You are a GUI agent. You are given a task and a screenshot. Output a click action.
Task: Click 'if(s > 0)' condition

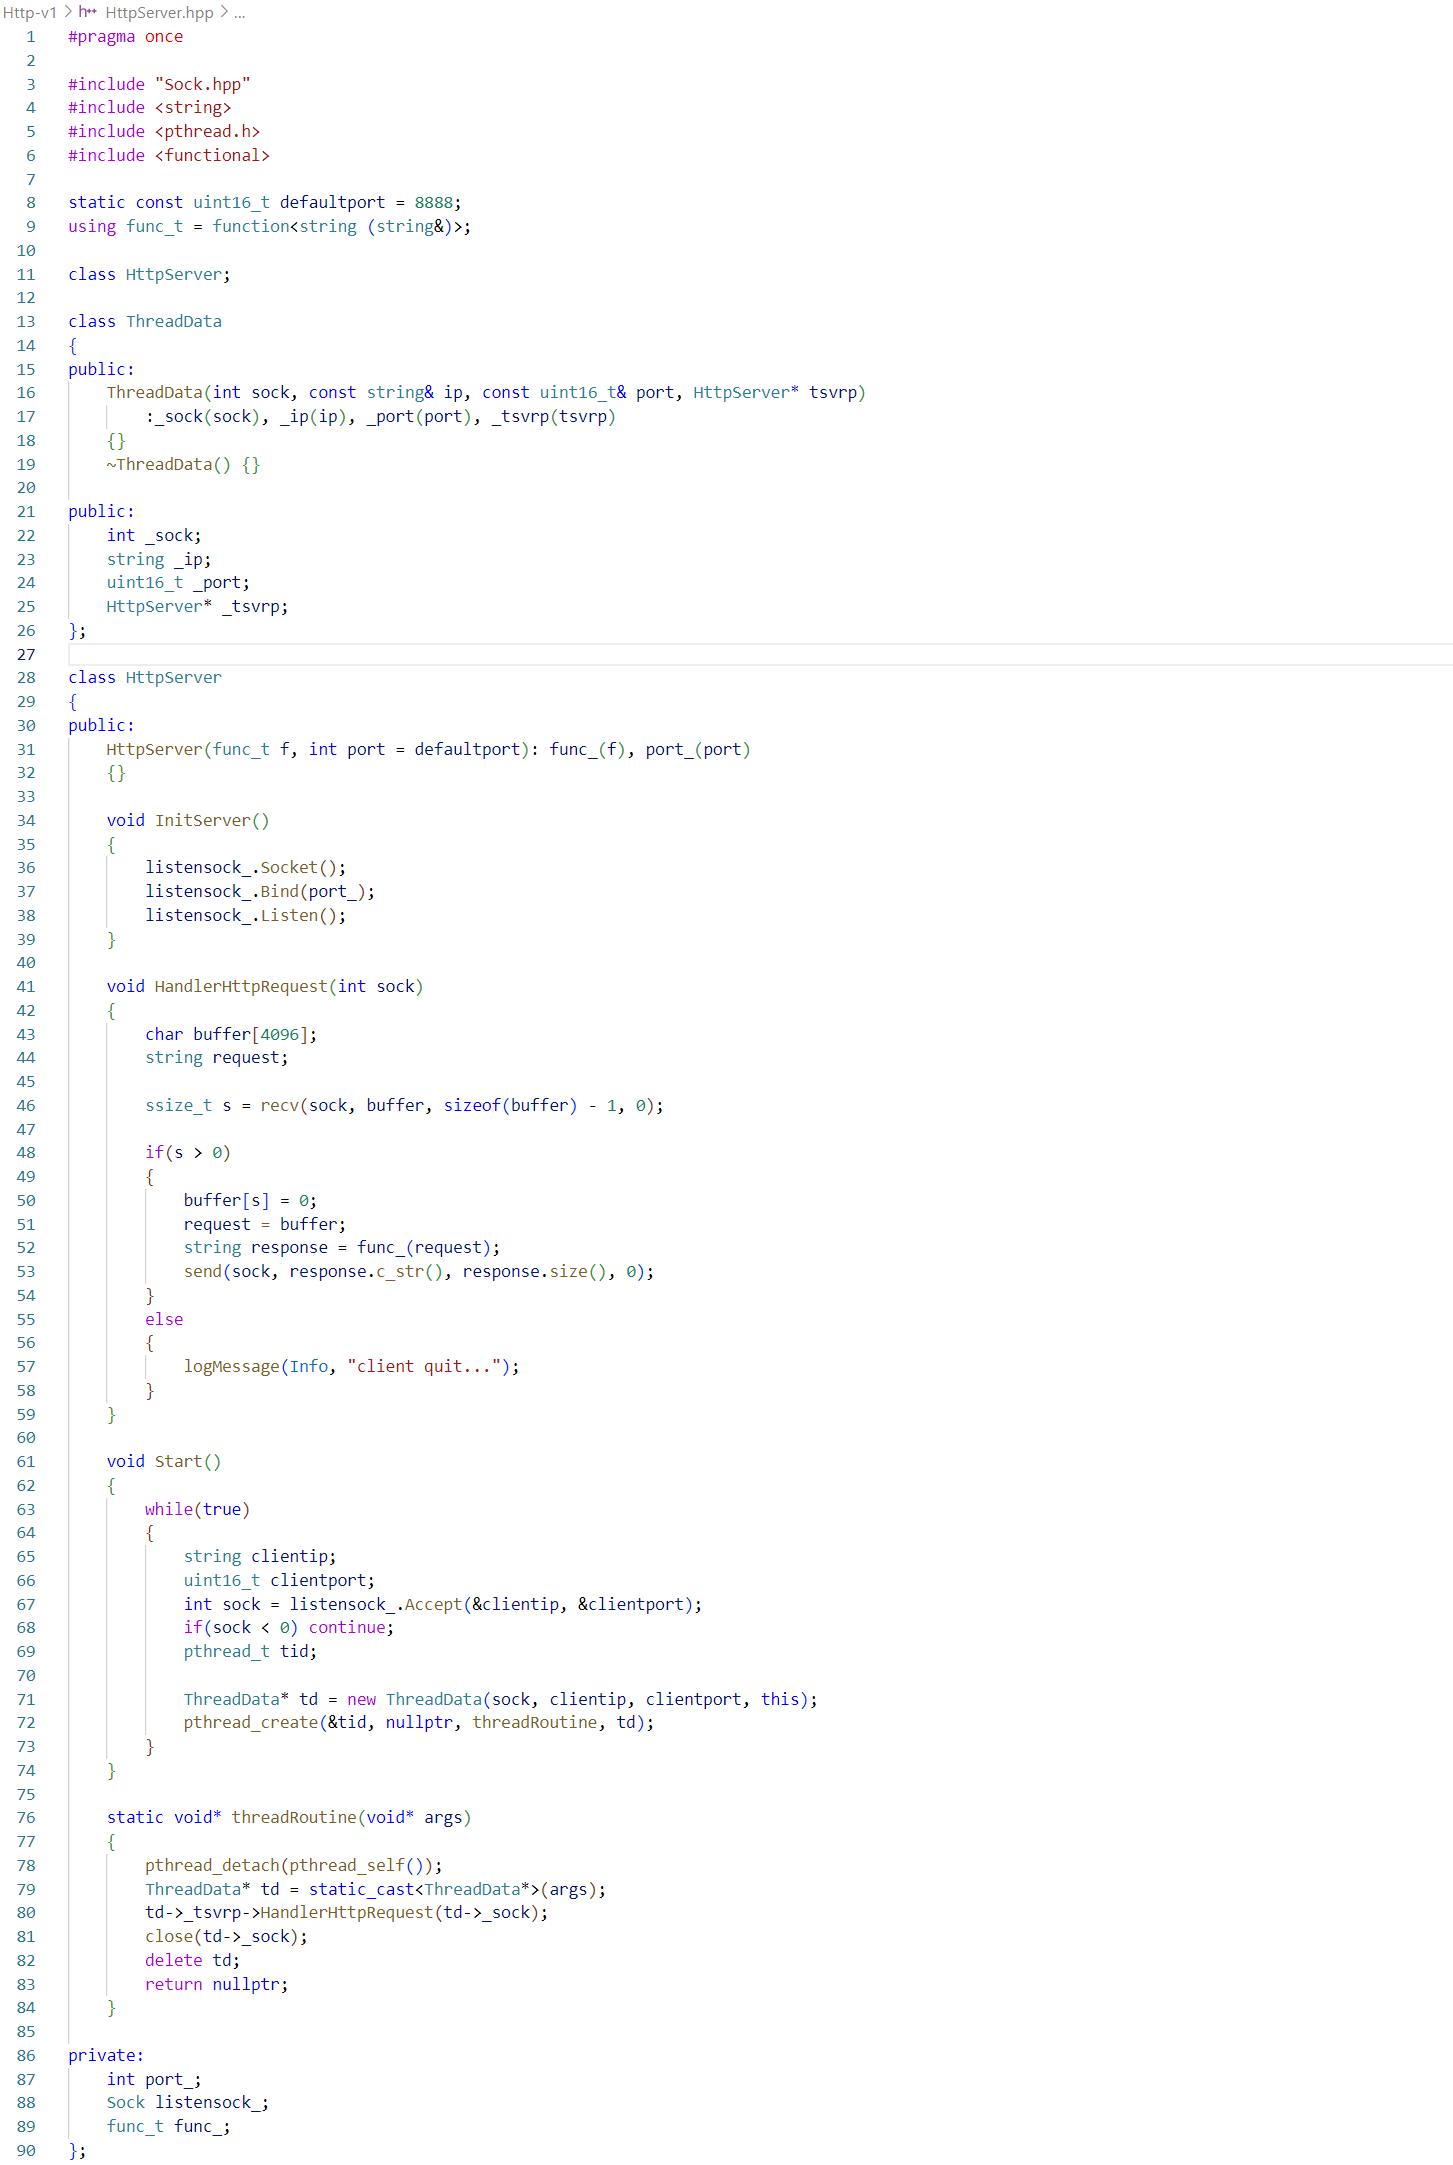tap(188, 1153)
